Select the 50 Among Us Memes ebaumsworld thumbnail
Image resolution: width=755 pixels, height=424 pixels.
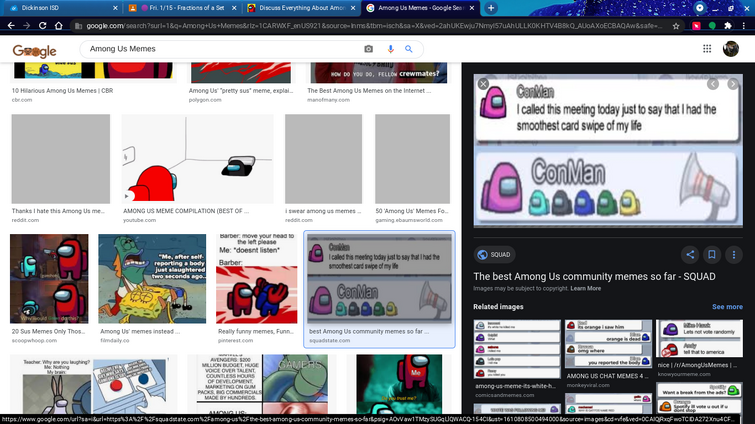pos(412,158)
